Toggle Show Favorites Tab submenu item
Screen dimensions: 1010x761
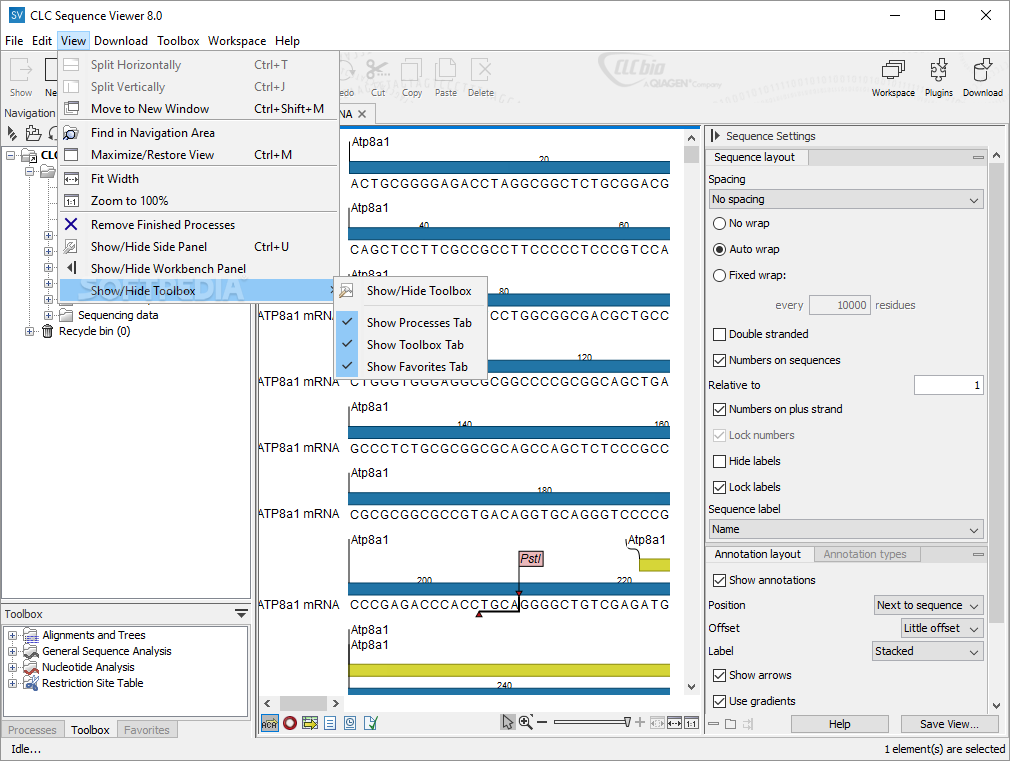(410, 366)
